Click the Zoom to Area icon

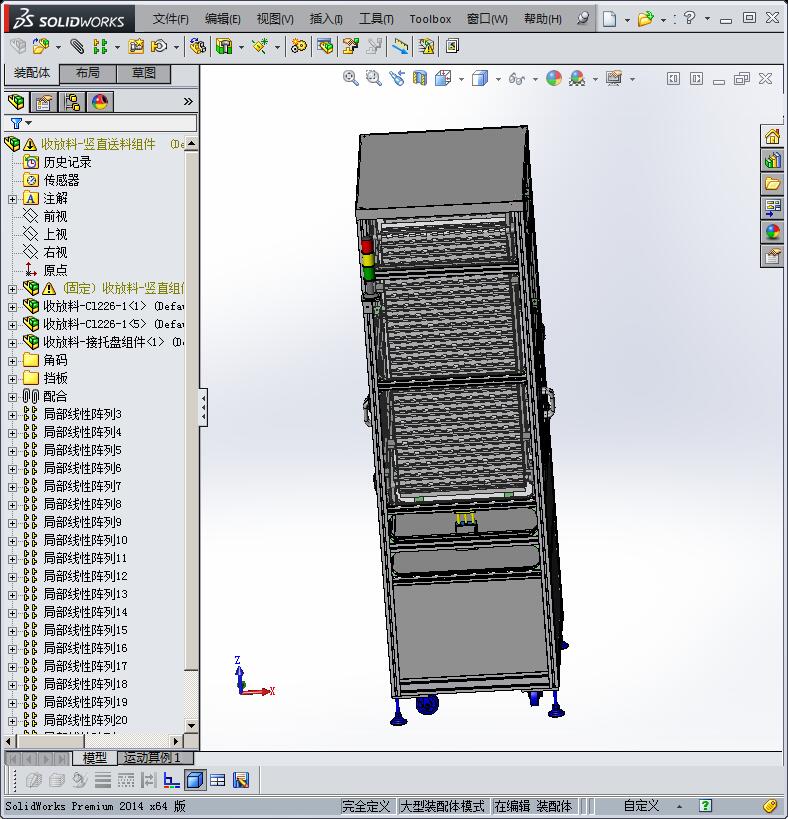pos(373,79)
